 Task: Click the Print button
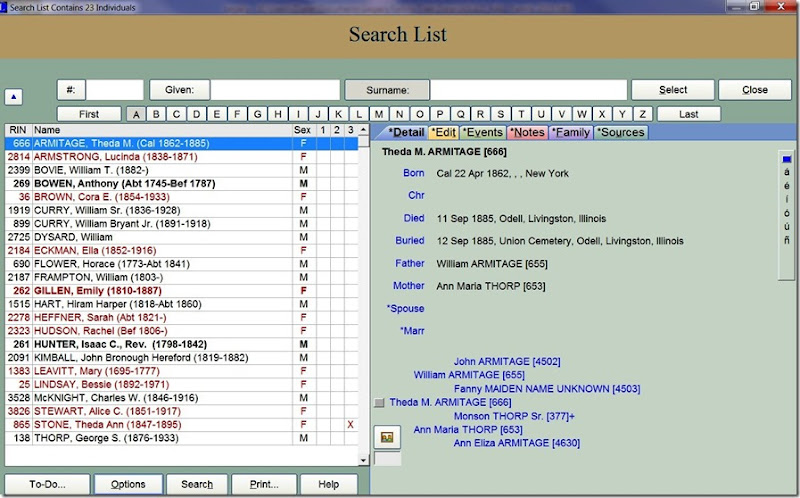click(264, 484)
